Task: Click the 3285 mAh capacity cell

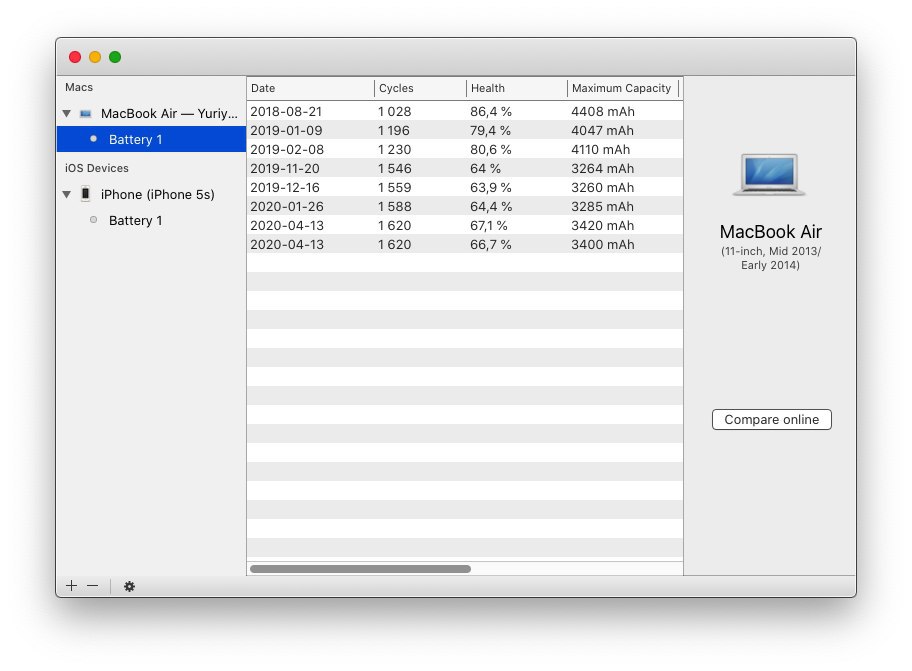Action: 602,206
